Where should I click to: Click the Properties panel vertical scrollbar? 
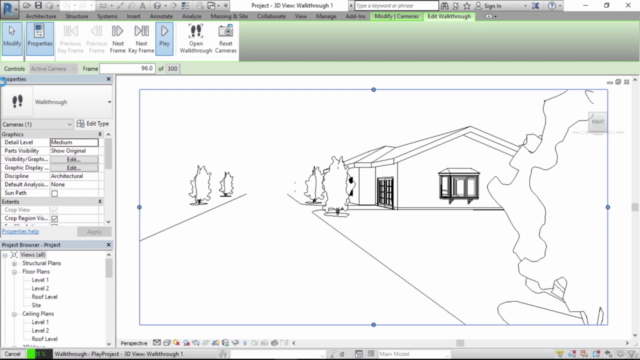[108, 178]
